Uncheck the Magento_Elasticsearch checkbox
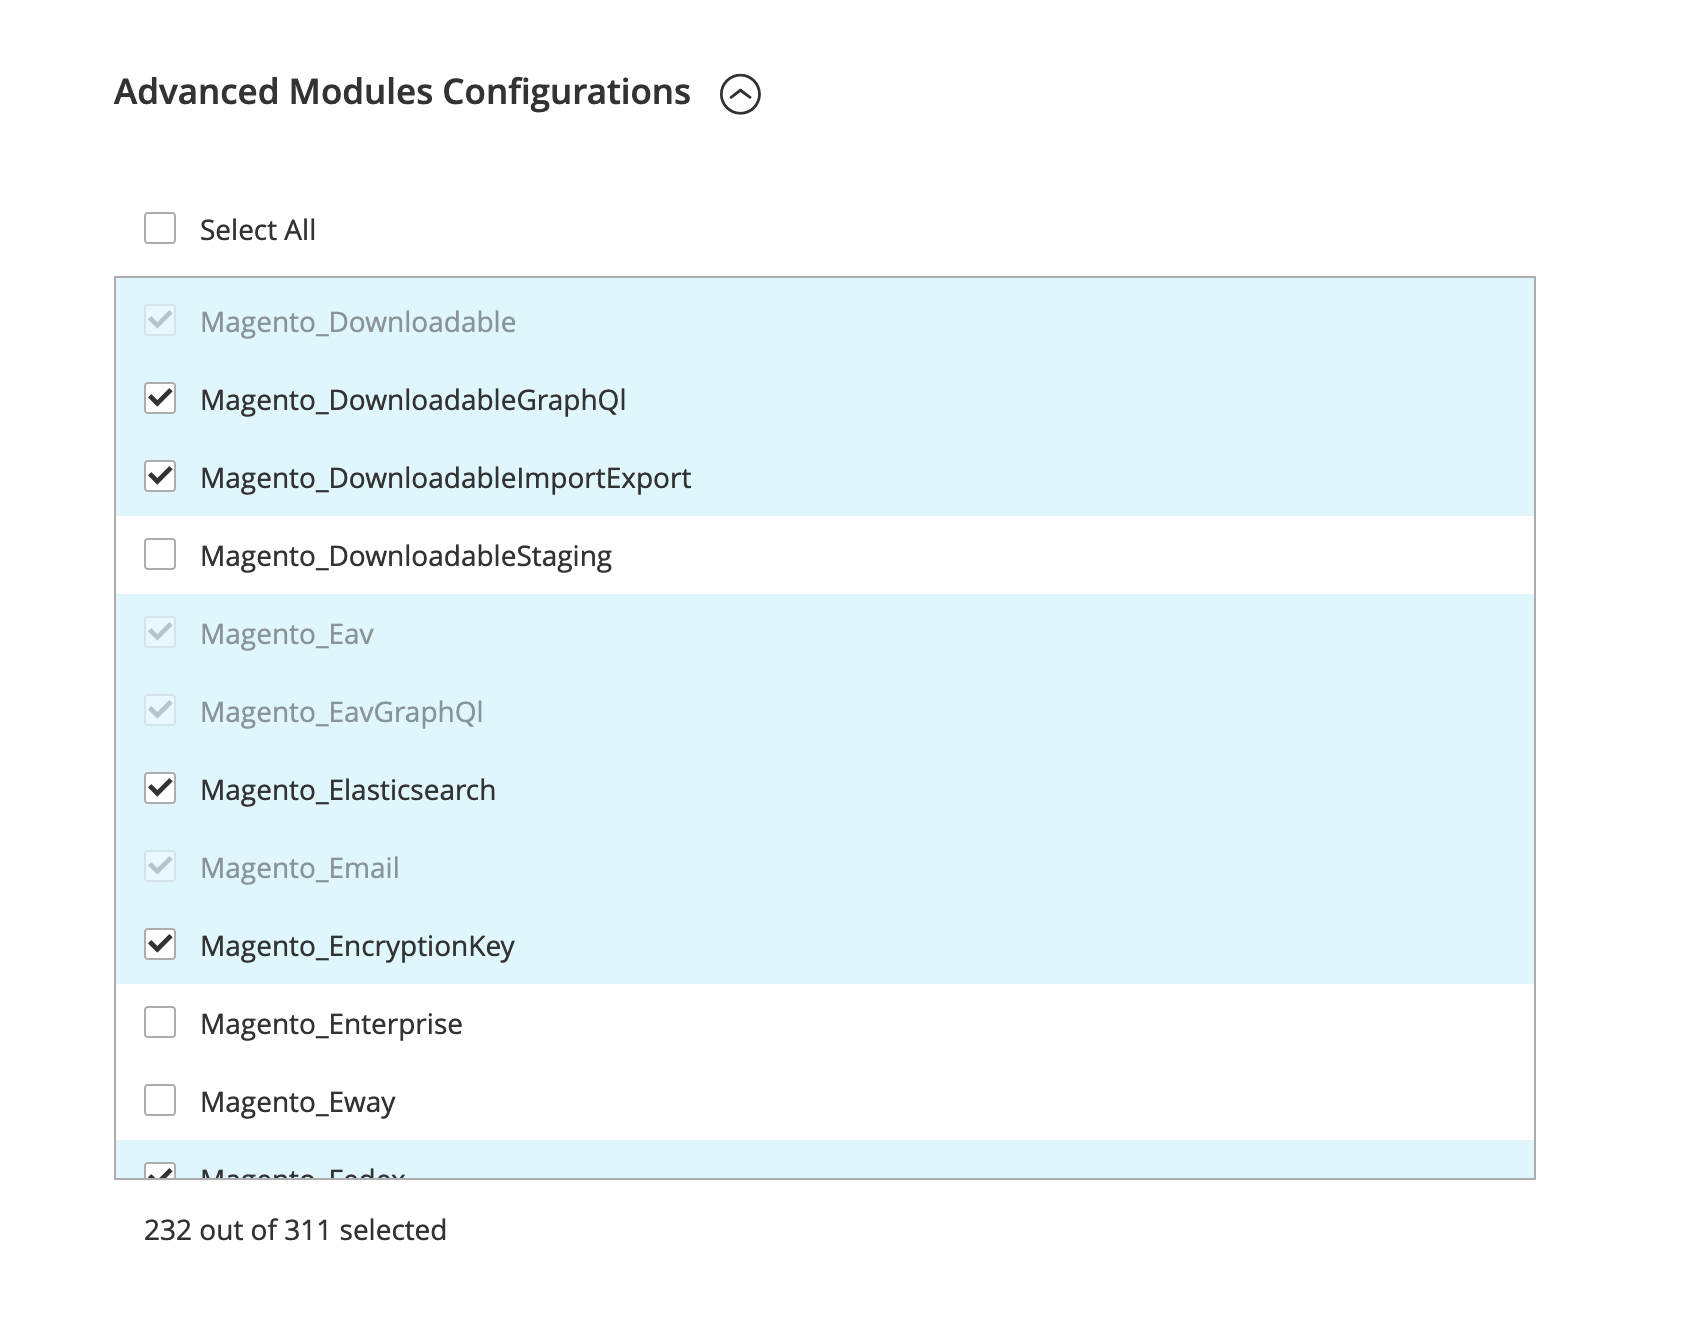This screenshot has width=1682, height=1330. (x=160, y=788)
